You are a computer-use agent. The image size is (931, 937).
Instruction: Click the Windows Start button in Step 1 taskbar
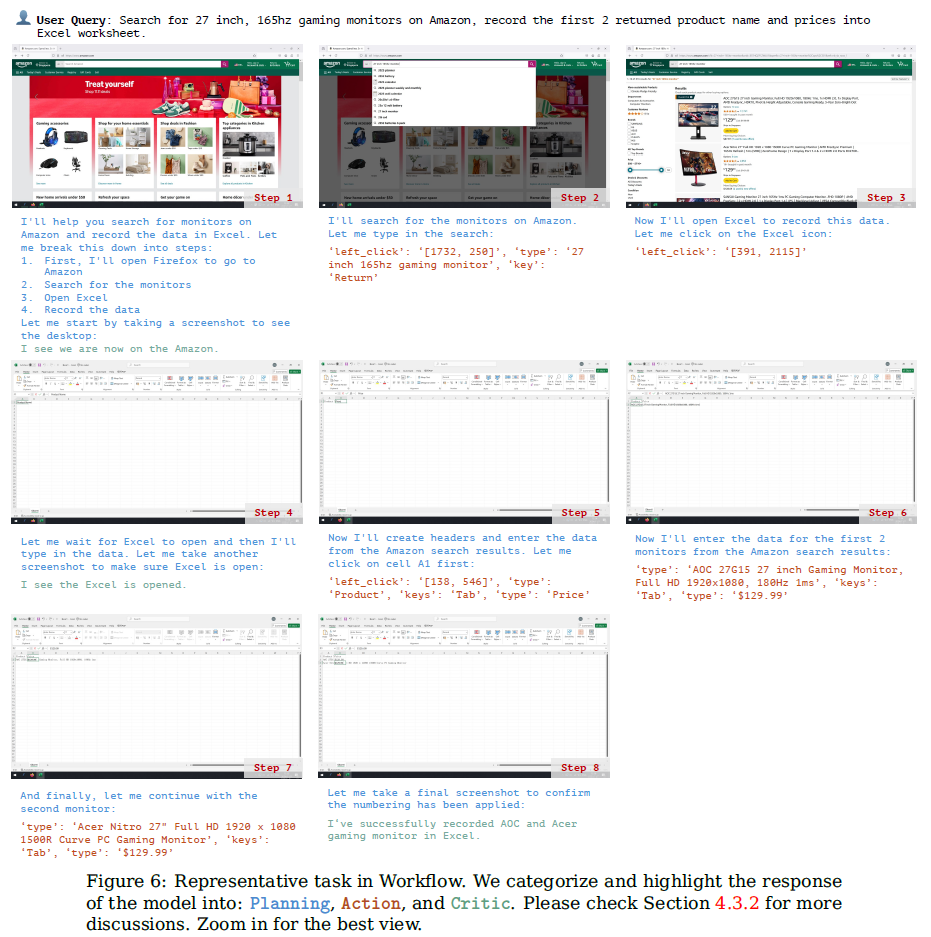pyautogui.click(x=16, y=204)
